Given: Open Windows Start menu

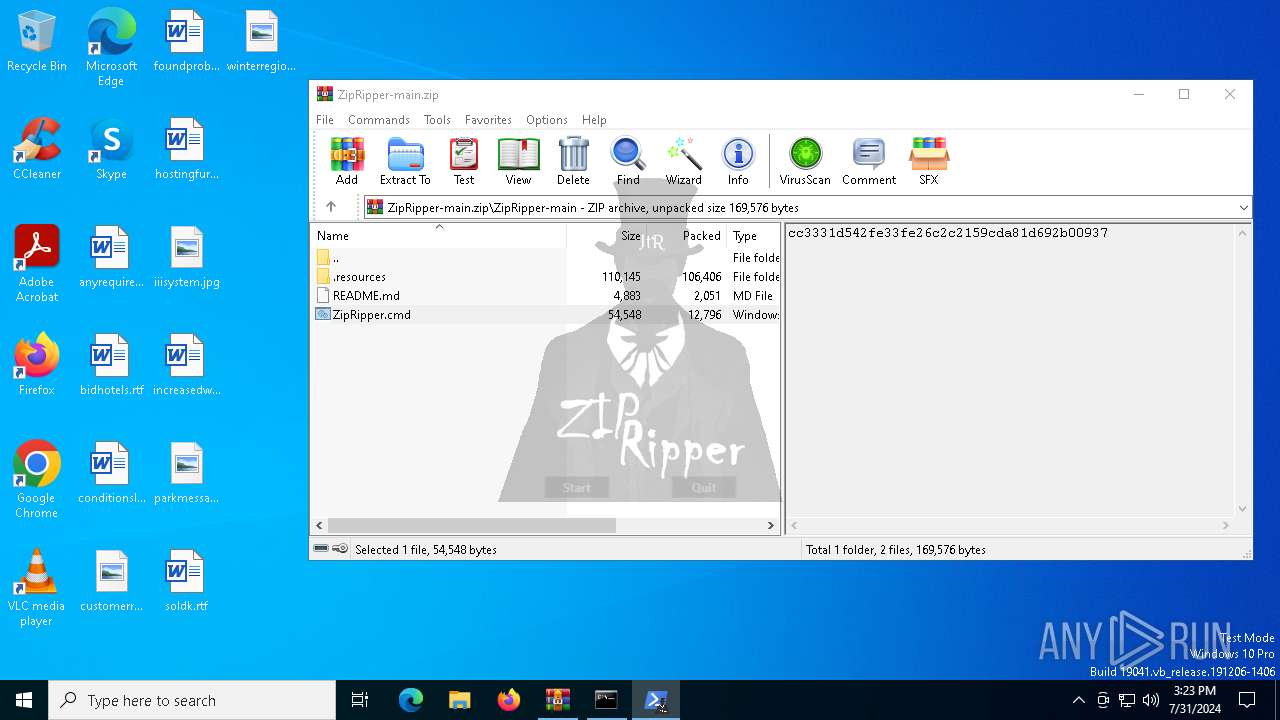Looking at the screenshot, I should click(x=24, y=700).
